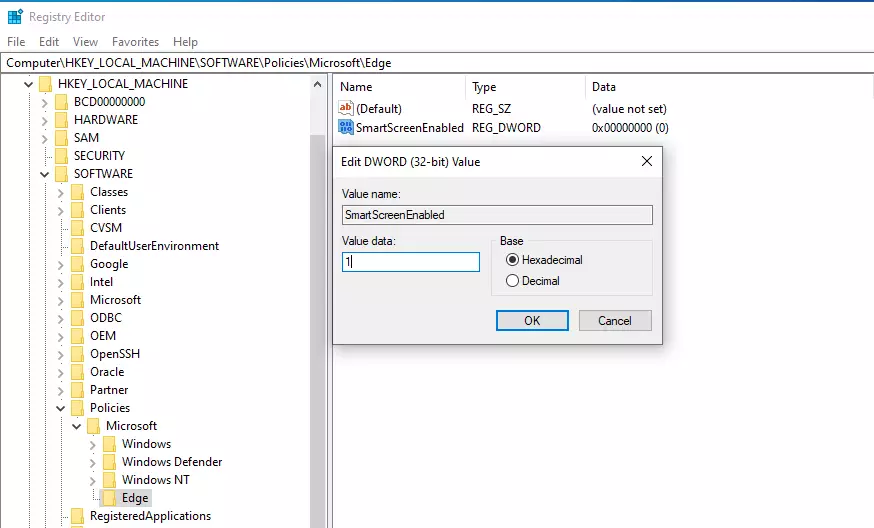This screenshot has height=528, width=874.
Task: Click the HARDWARE folder icon
Action: pyautogui.click(x=62, y=120)
